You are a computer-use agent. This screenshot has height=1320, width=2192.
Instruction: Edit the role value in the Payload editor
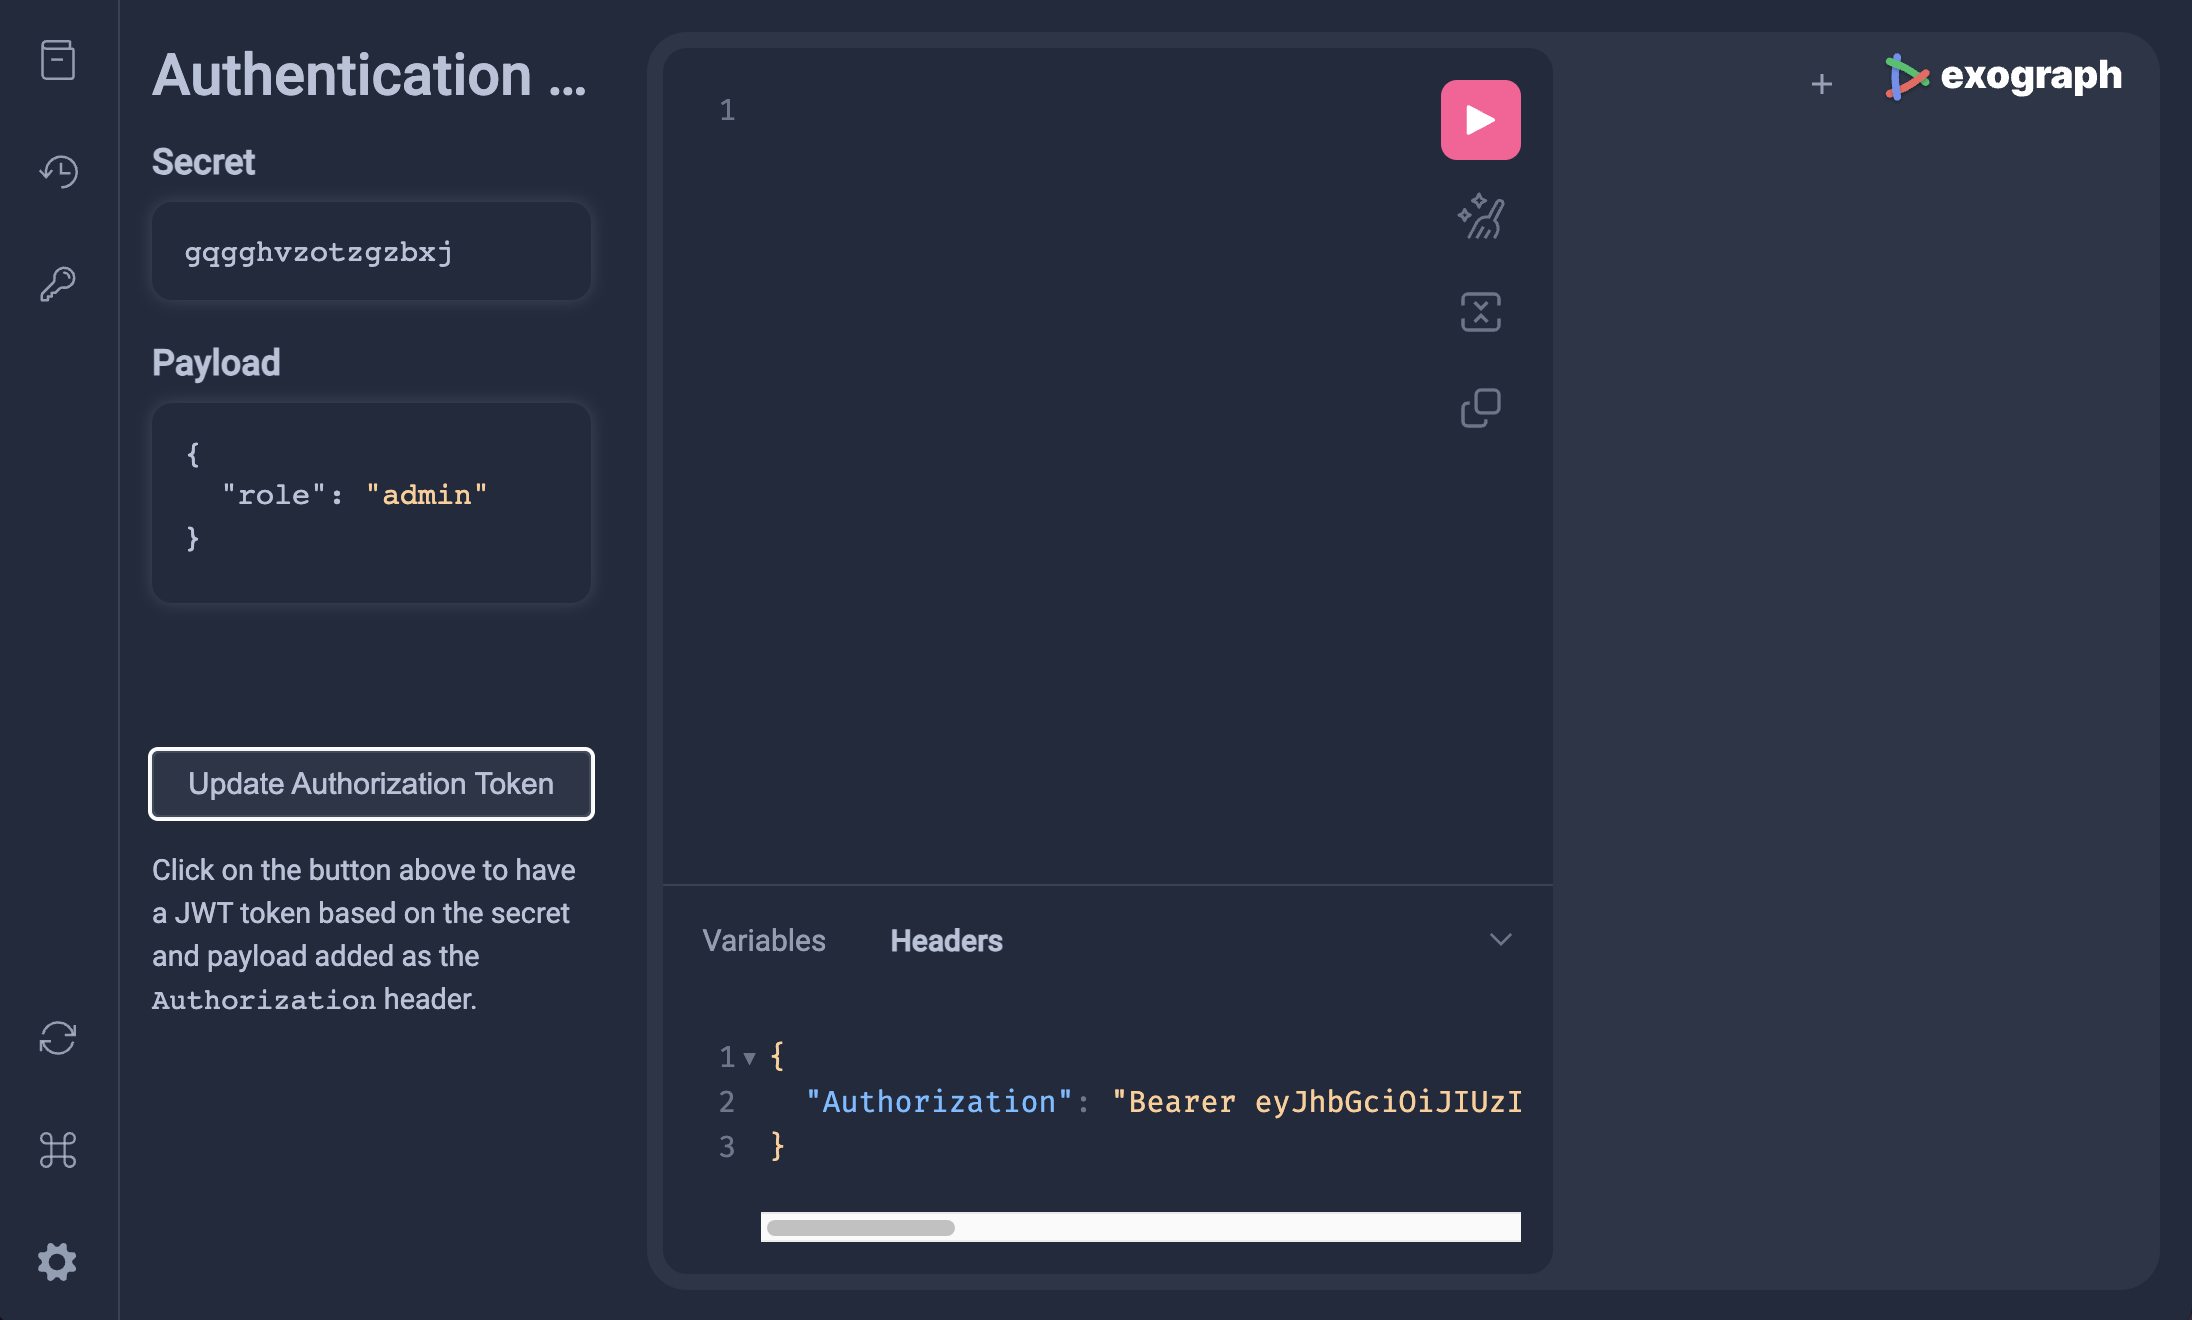428,494
